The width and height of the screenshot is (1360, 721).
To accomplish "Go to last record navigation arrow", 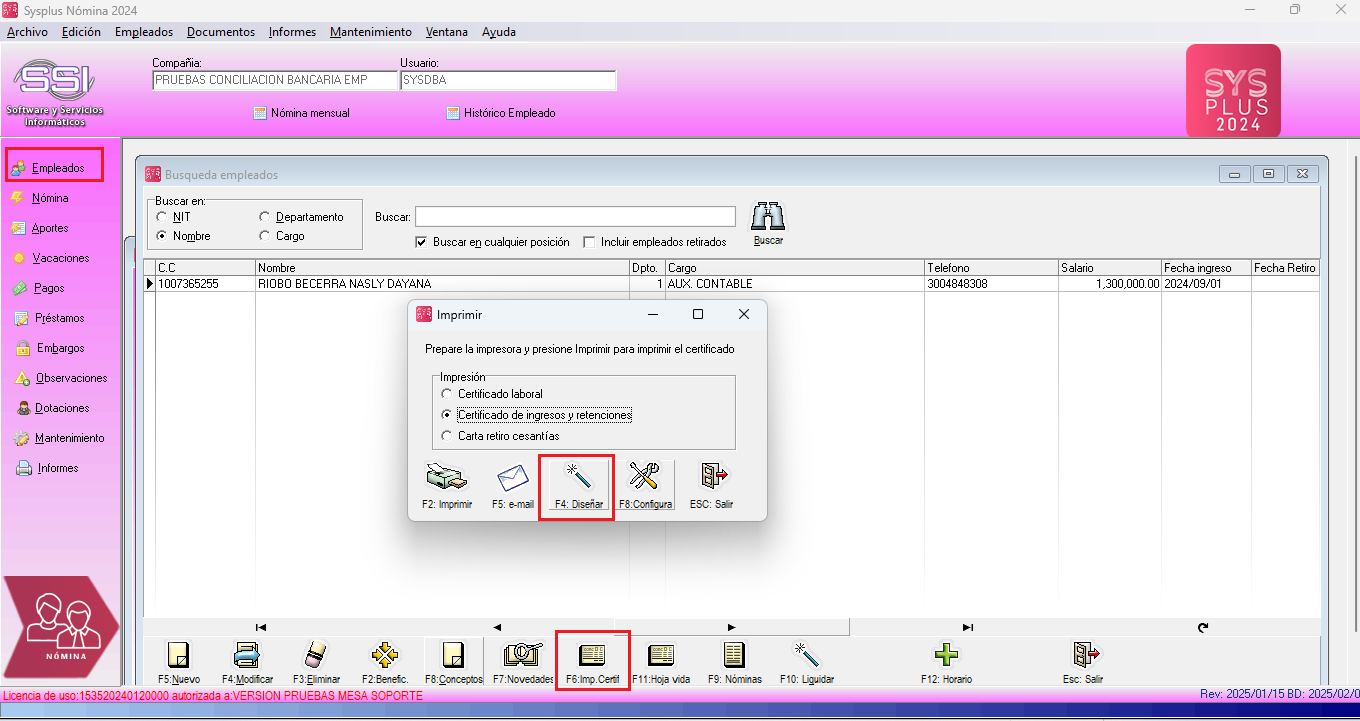I will 967,627.
